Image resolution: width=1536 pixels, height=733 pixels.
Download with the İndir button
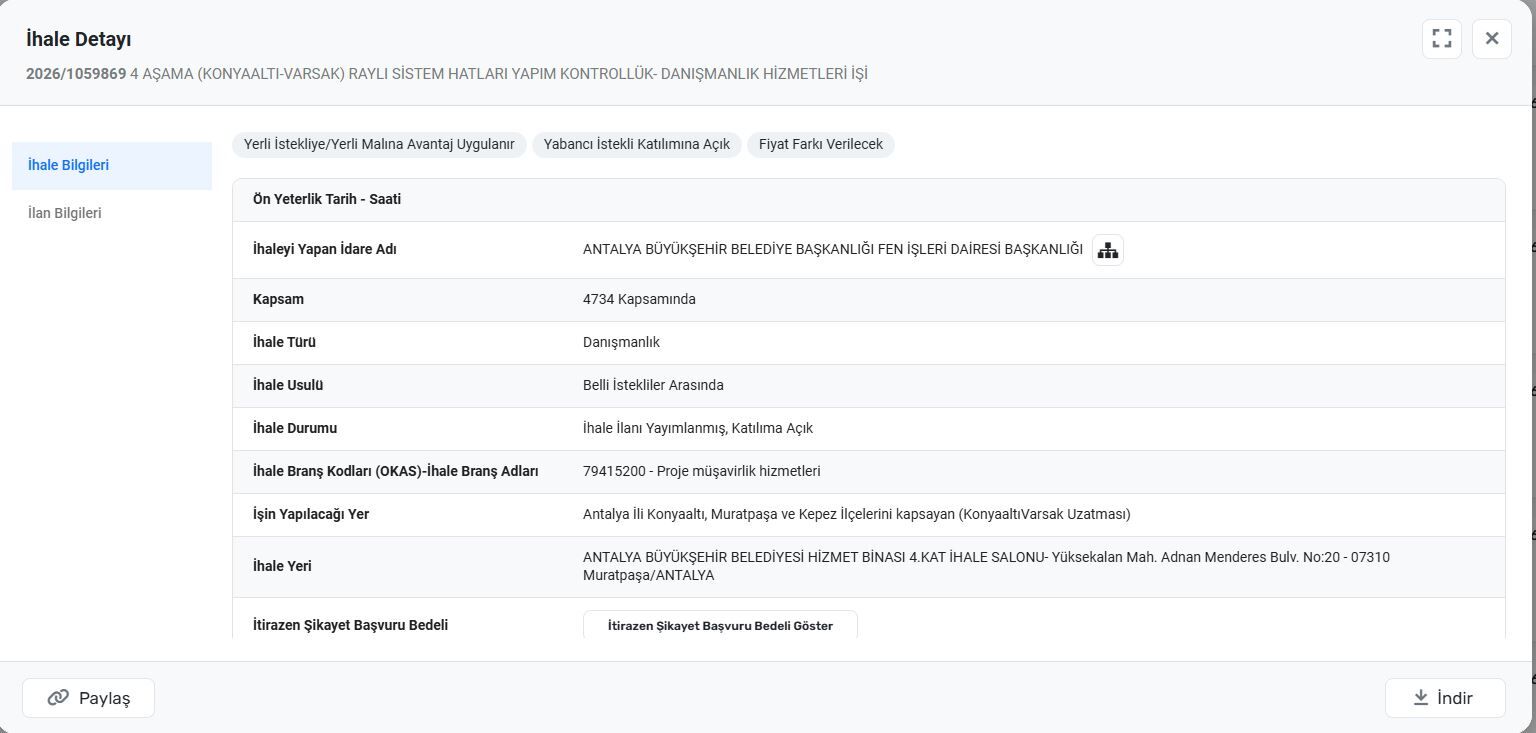click(x=1444, y=698)
